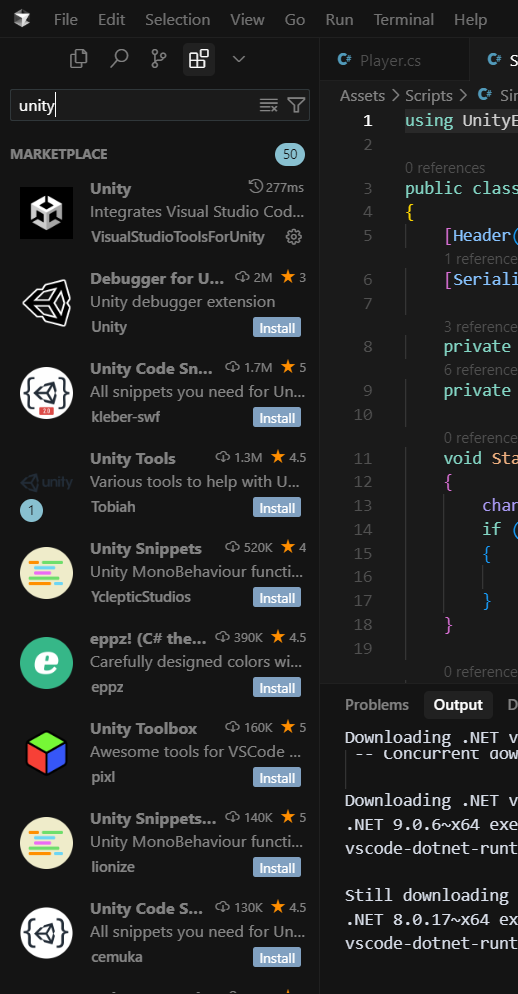Select the Scripts breadcrumb segment

[429, 96]
